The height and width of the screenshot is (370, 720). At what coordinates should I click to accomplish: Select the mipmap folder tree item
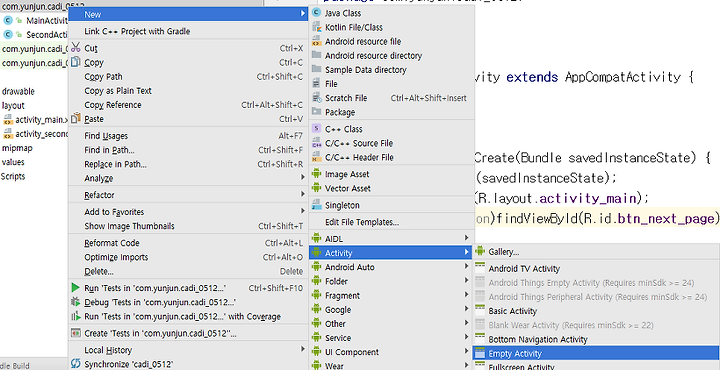pyautogui.click(x=17, y=148)
